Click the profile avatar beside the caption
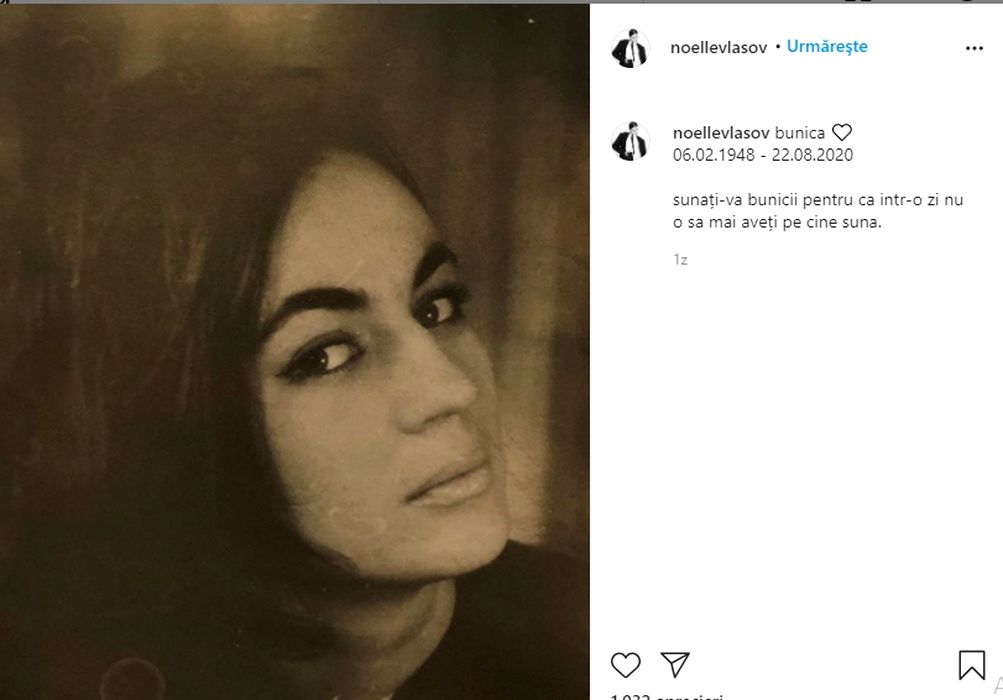The image size is (1003, 700). click(630, 142)
